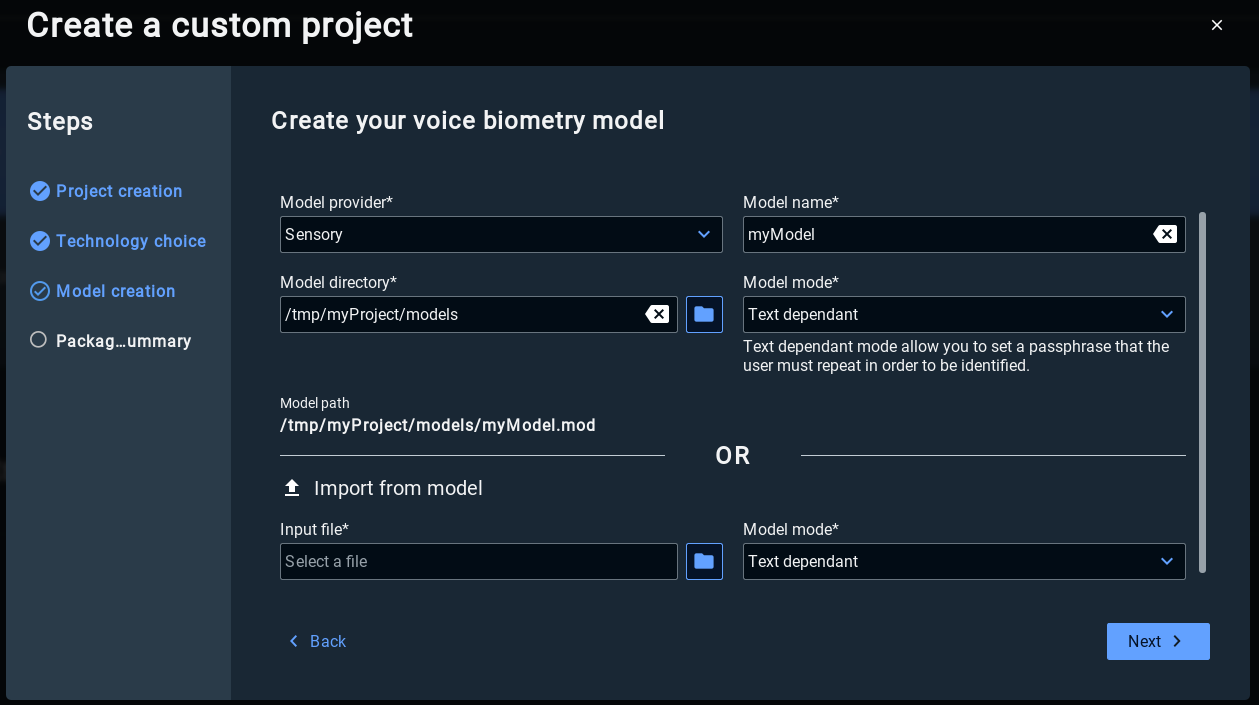Select the empty Package summary step circle
This screenshot has width=1259, height=705.
pos(39,340)
